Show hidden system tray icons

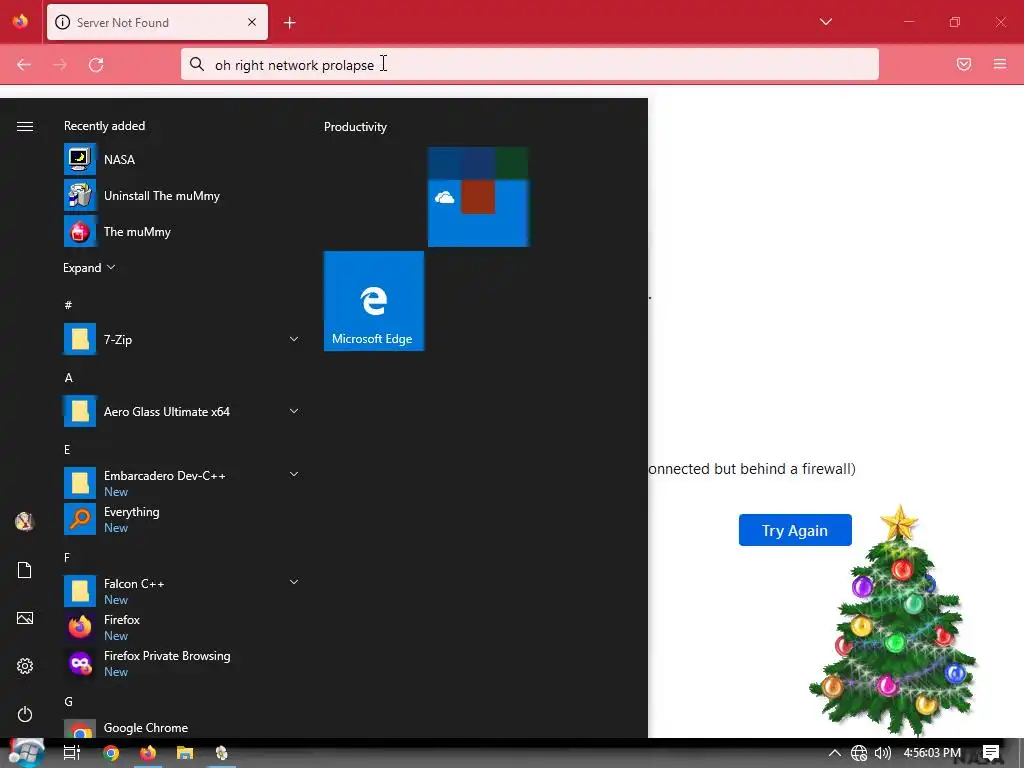(835, 753)
